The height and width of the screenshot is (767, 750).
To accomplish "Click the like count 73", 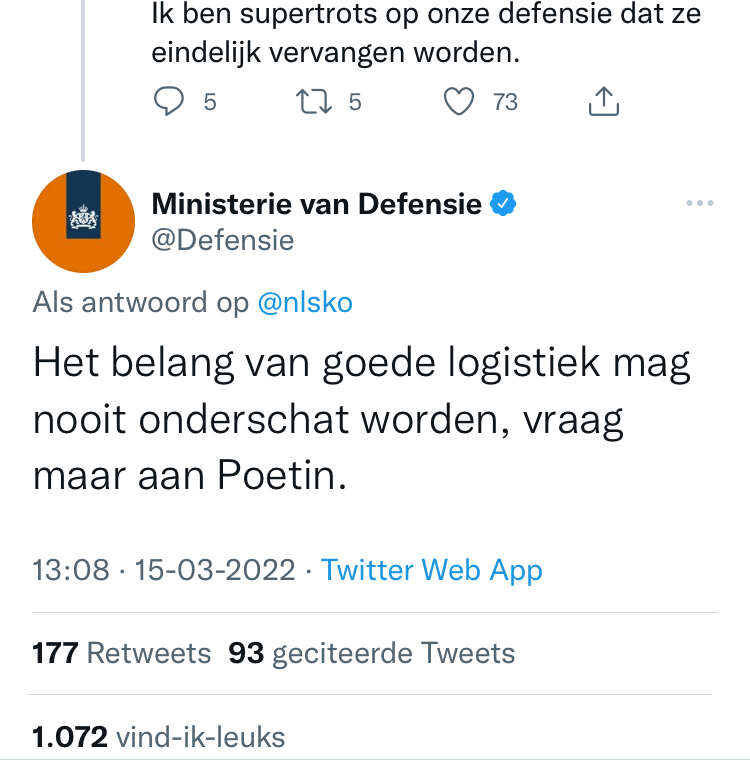I will (505, 101).
